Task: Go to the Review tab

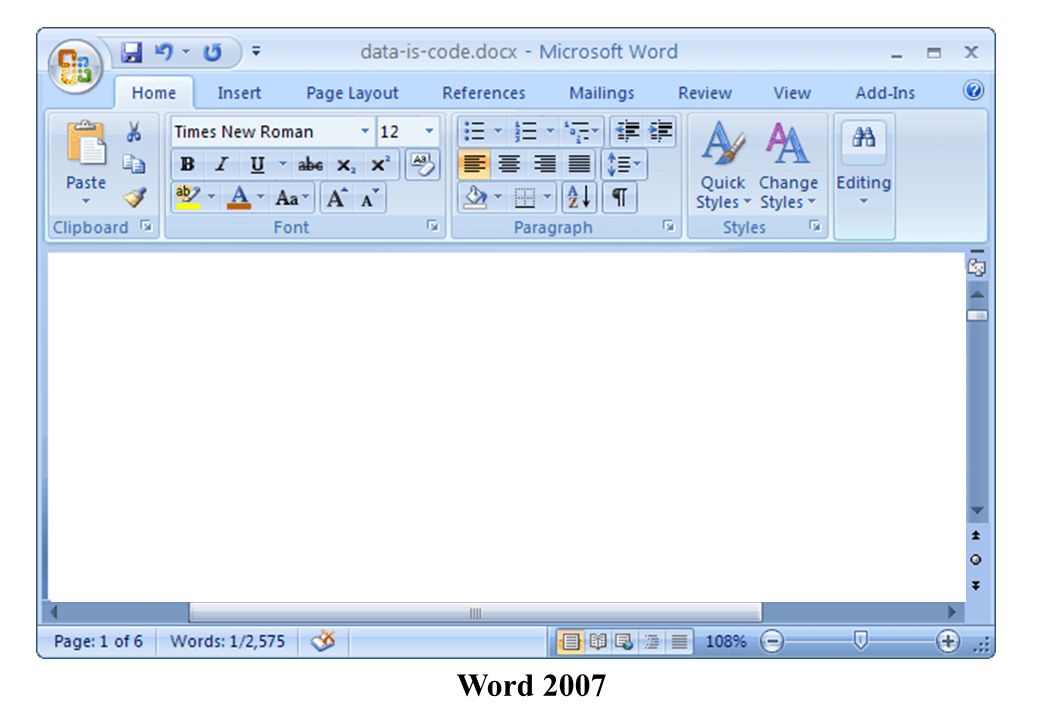Action: 704,93
